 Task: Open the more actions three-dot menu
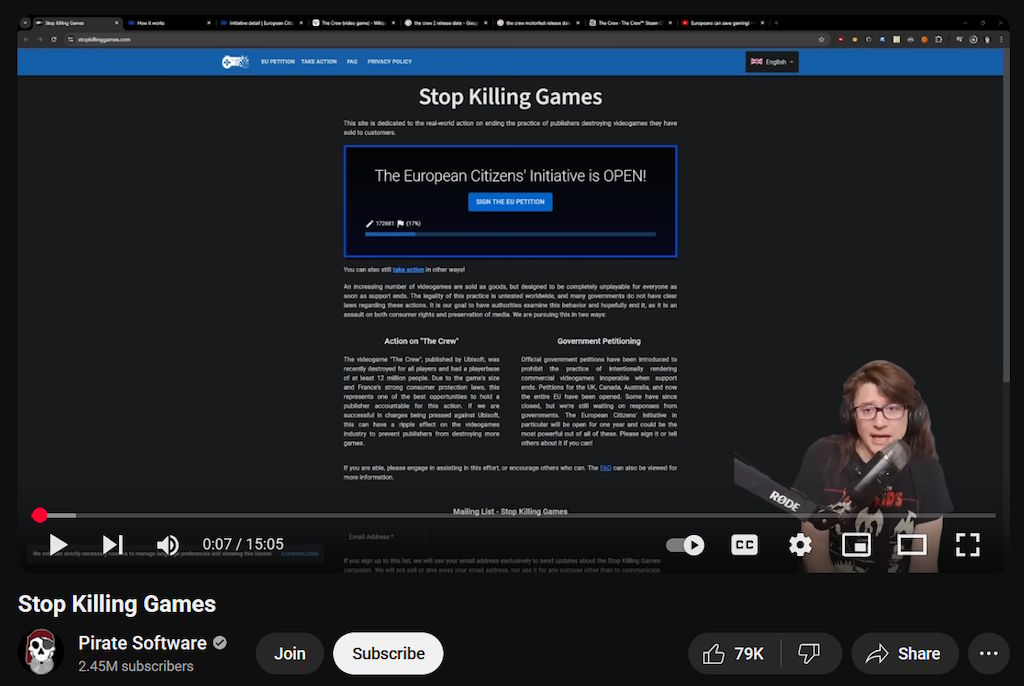pyautogui.click(x=989, y=653)
